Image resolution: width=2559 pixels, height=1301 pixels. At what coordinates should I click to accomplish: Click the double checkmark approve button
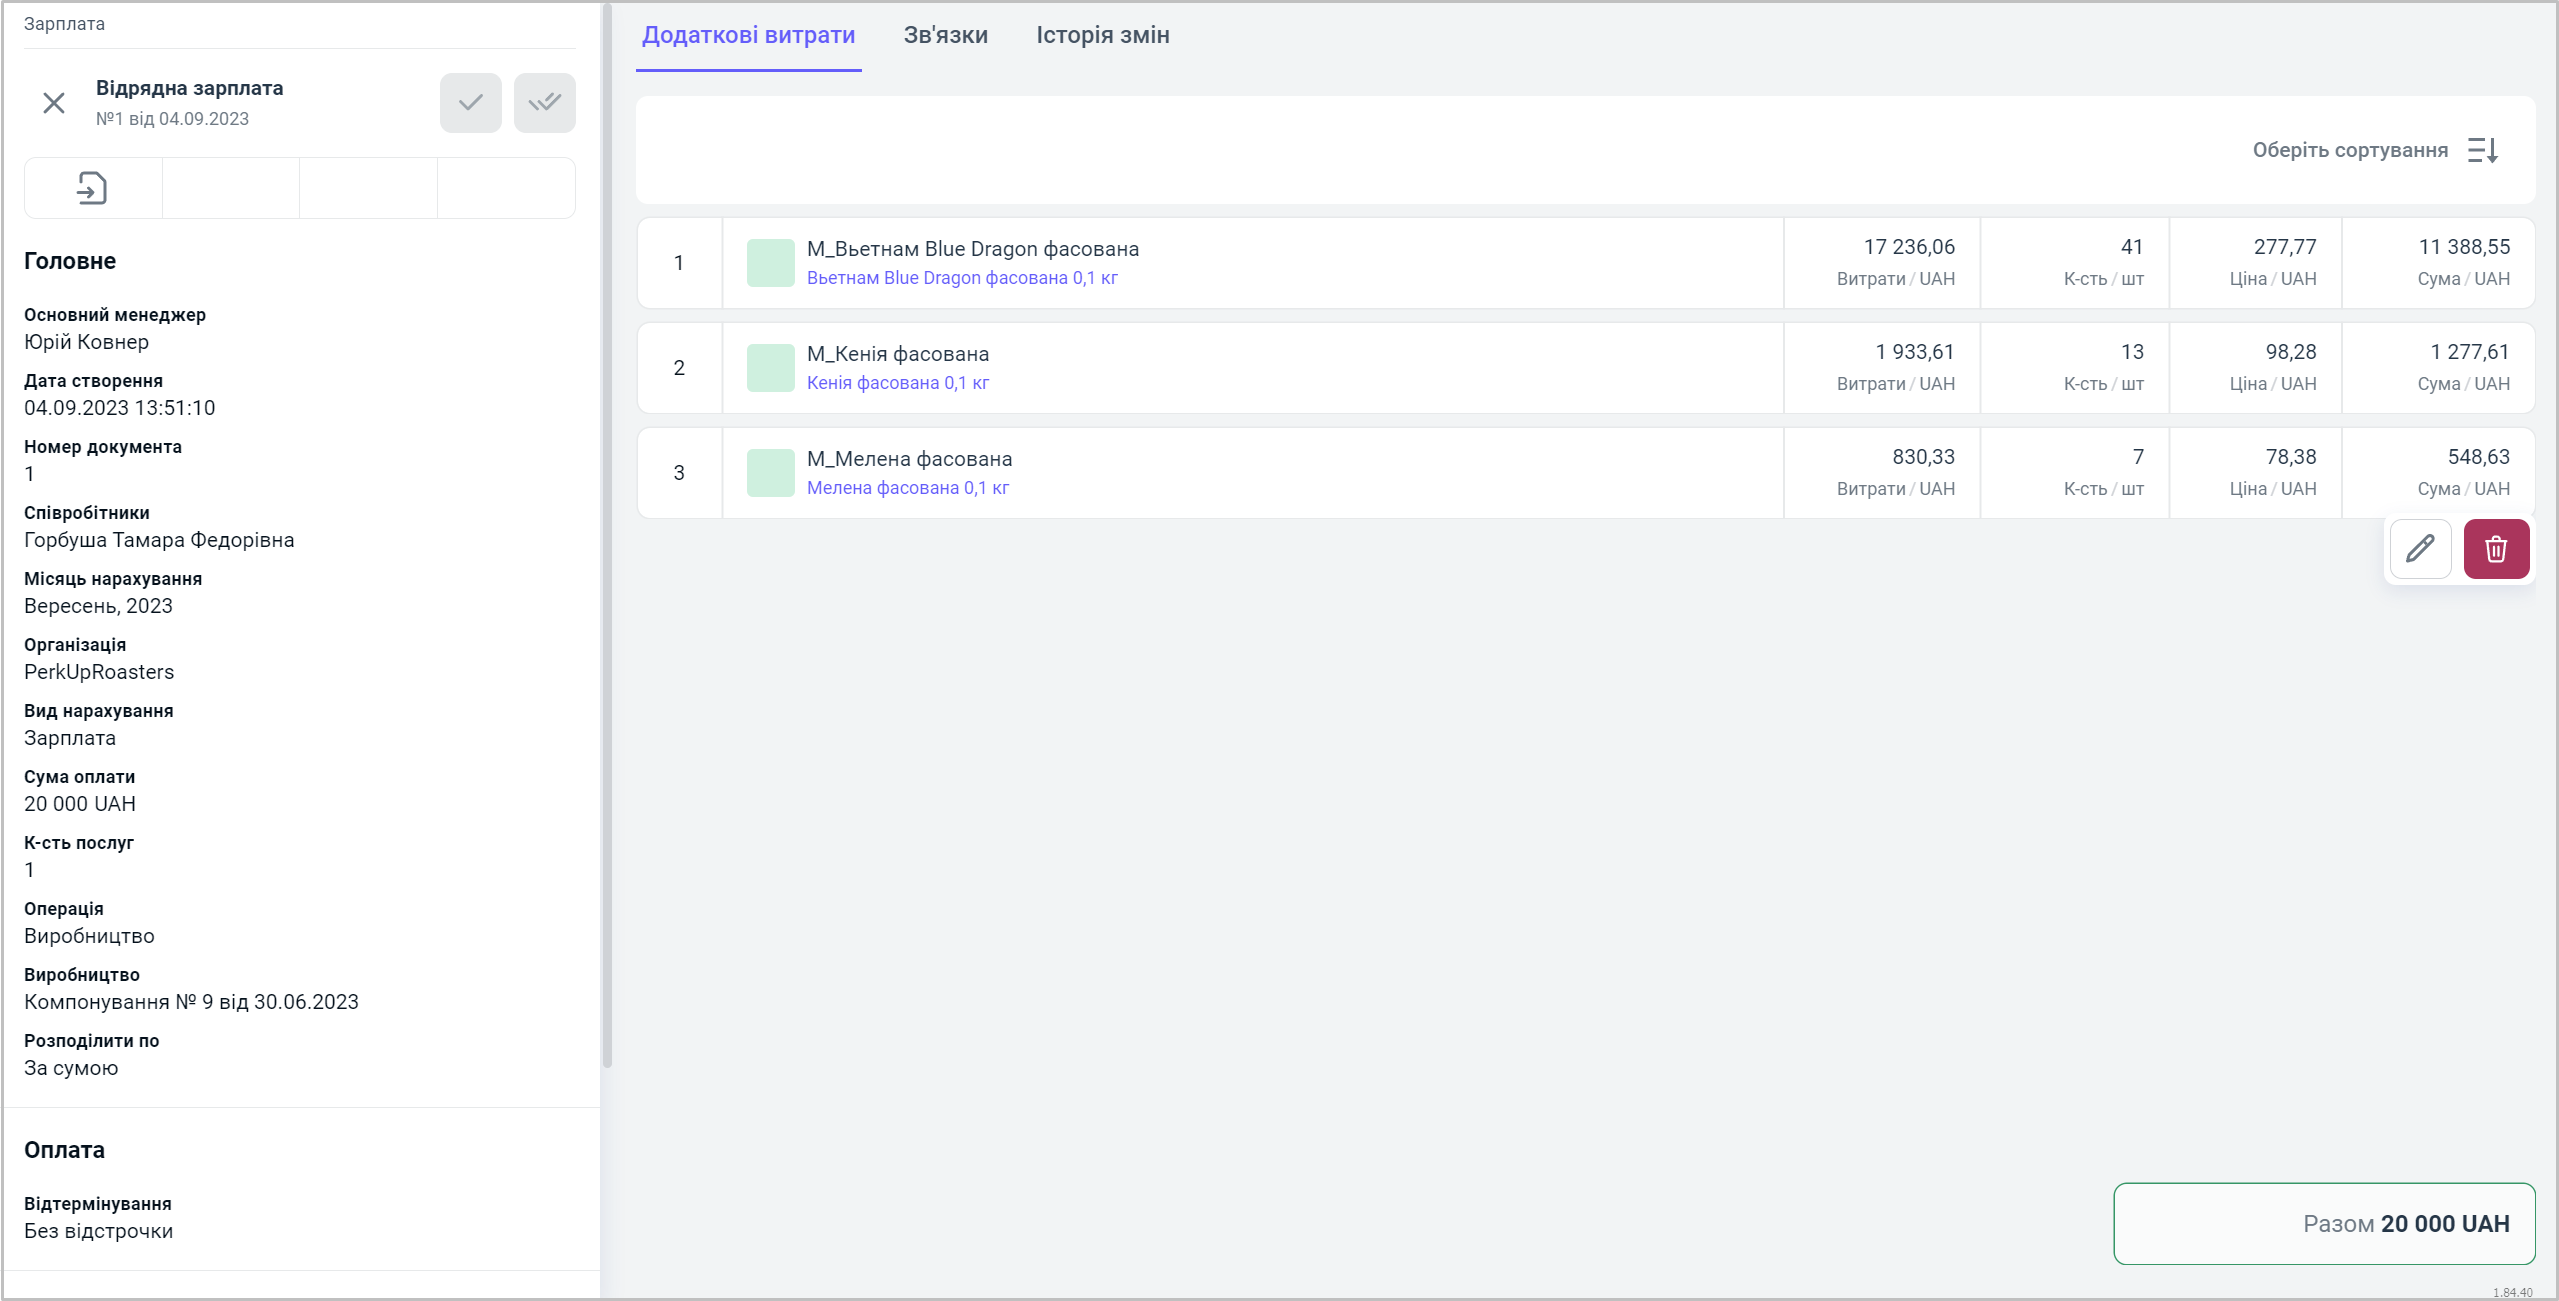pyautogui.click(x=544, y=103)
